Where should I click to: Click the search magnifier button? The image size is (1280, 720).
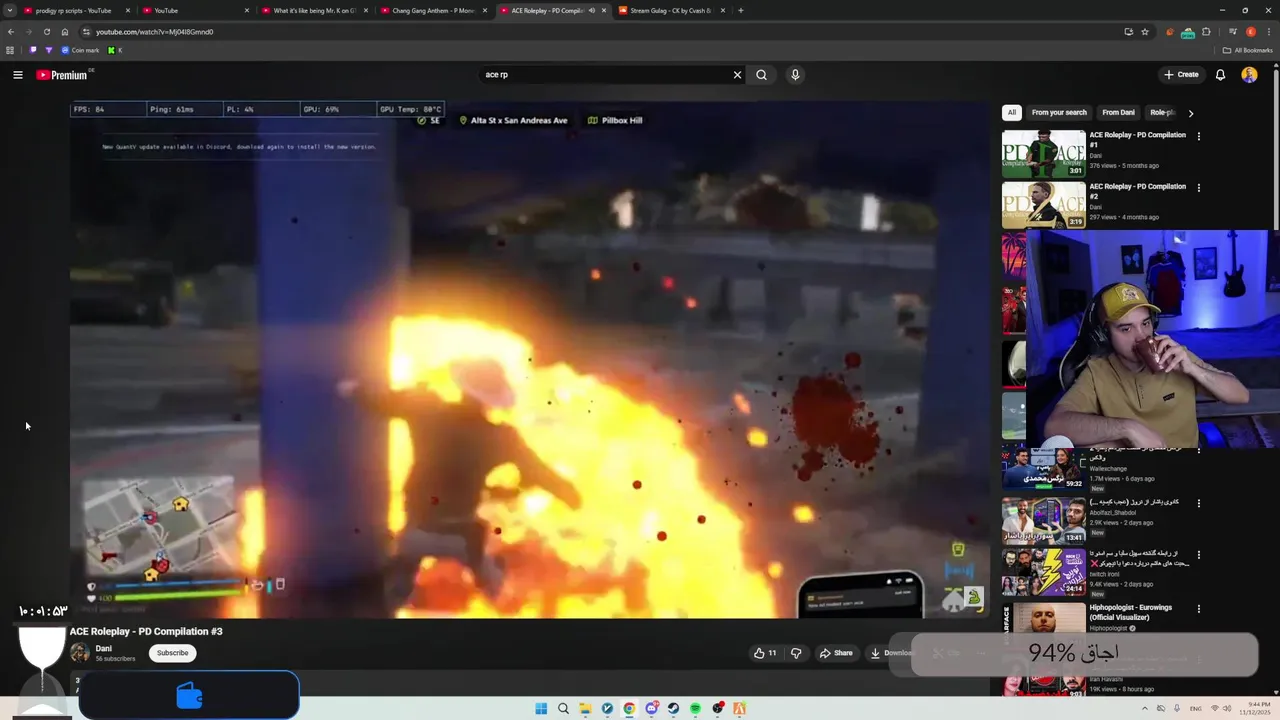(761, 75)
